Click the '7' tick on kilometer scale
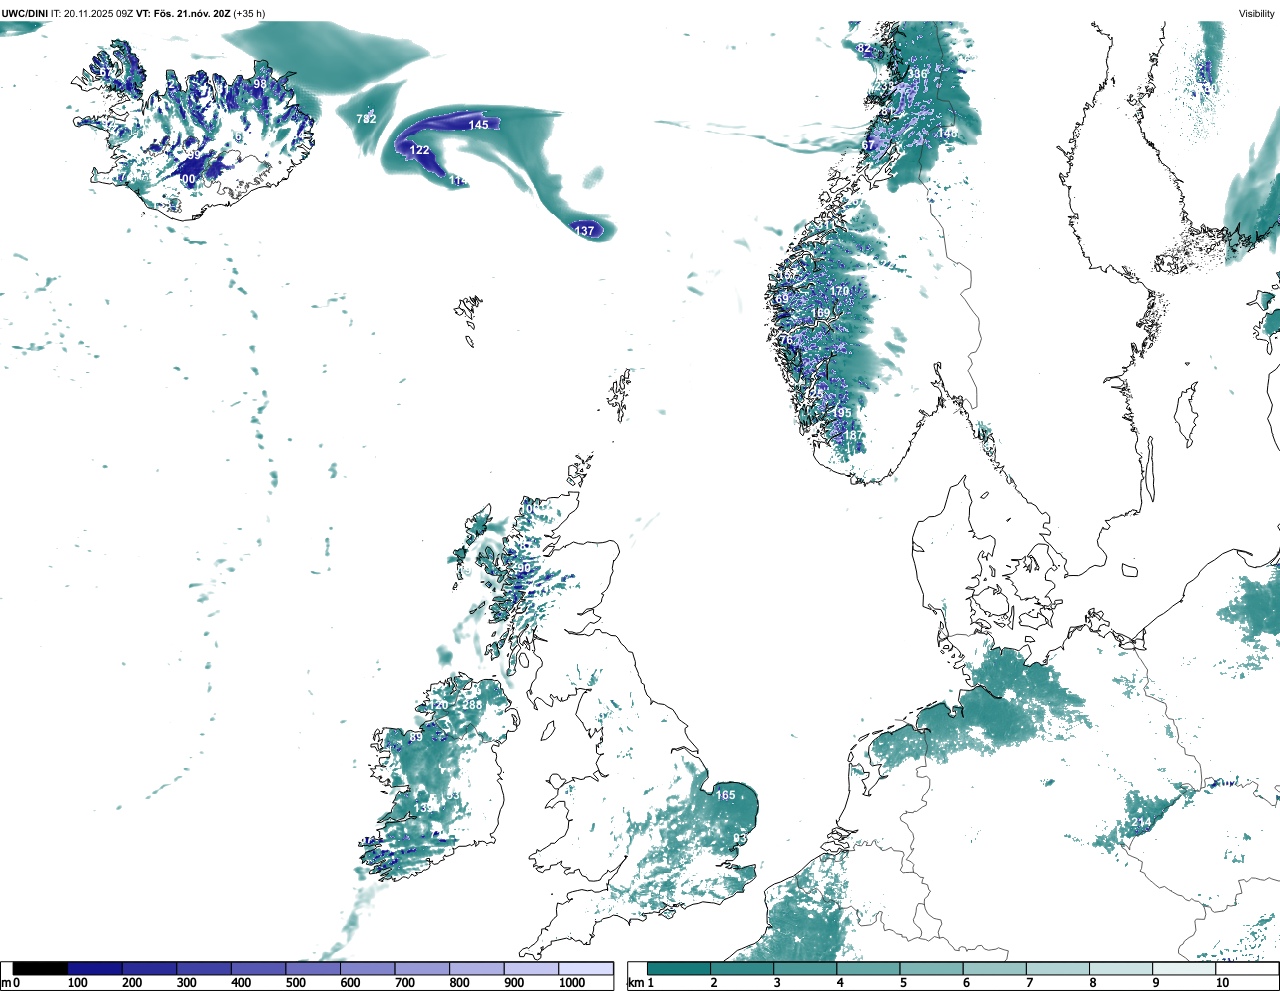Image resolution: width=1280 pixels, height=991 pixels. (1030, 983)
